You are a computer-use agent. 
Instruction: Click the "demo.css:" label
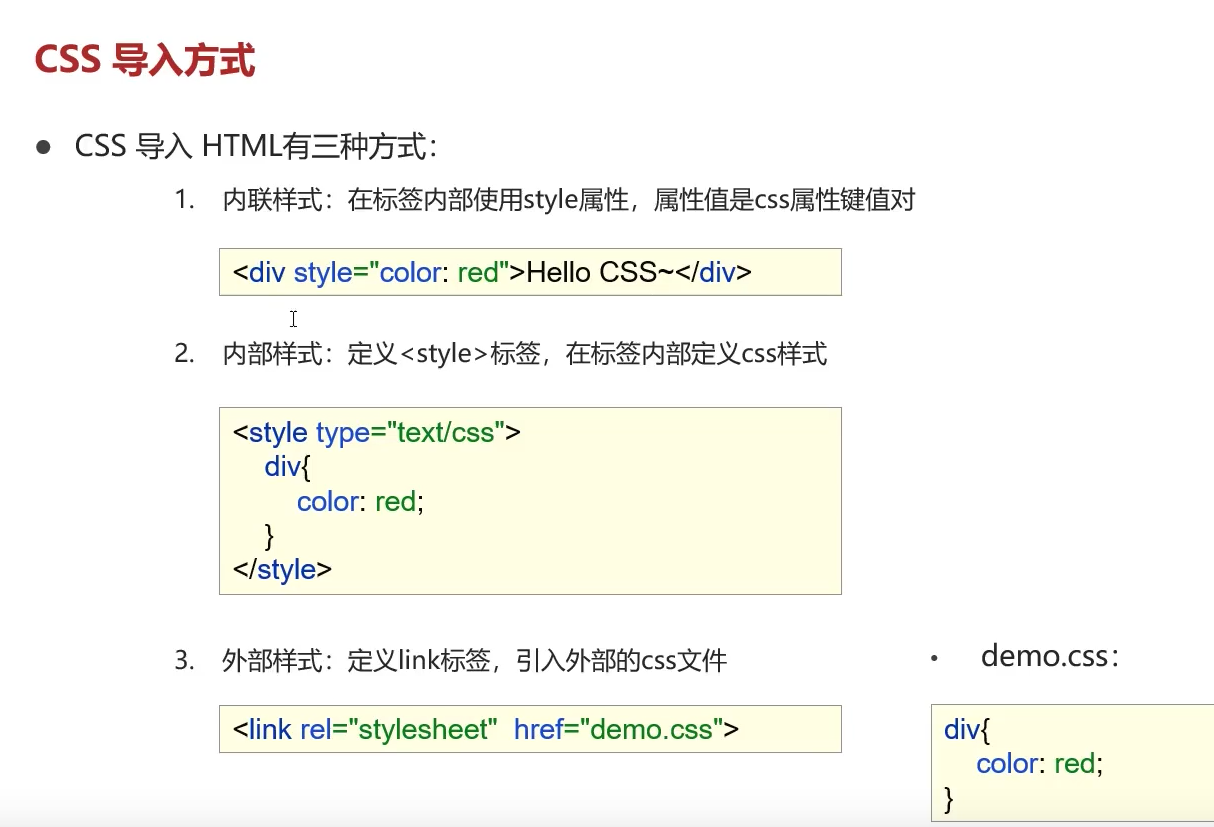click(1050, 656)
